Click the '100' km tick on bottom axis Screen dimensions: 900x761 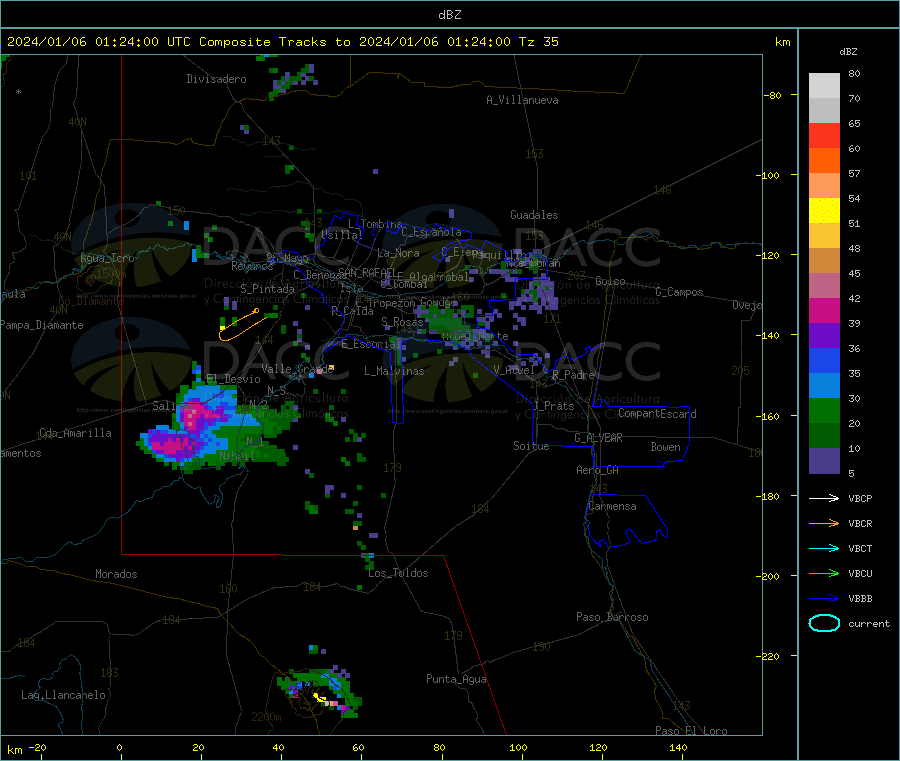click(x=518, y=747)
